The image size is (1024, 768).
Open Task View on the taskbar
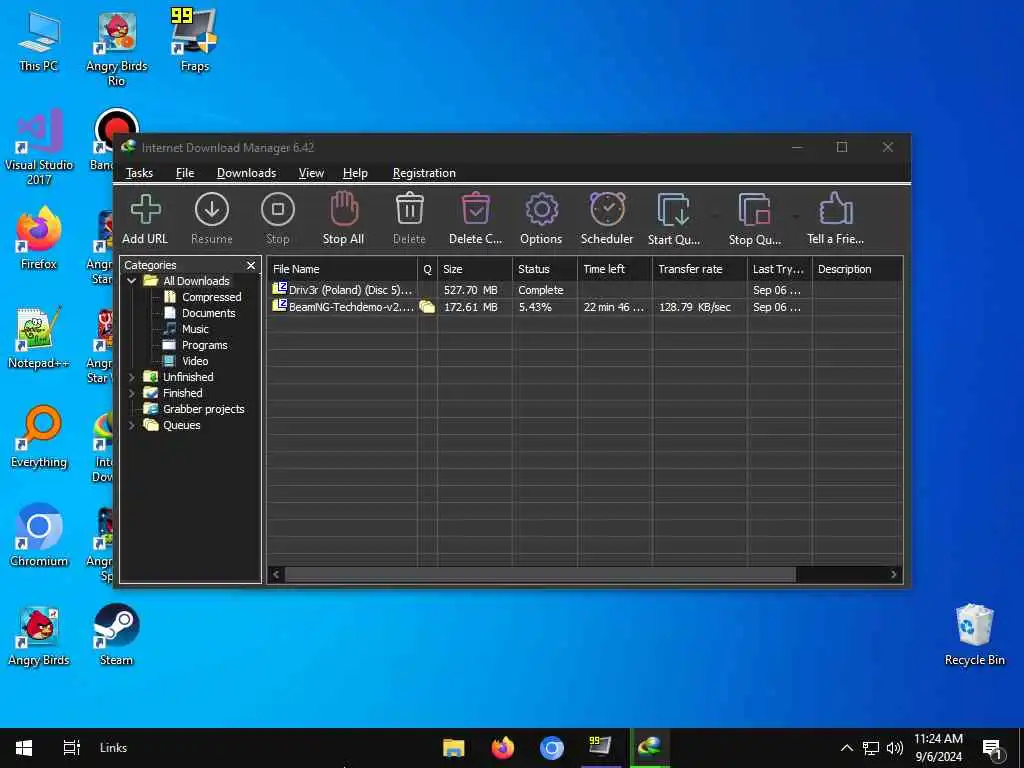pyautogui.click(x=71, y=748)
